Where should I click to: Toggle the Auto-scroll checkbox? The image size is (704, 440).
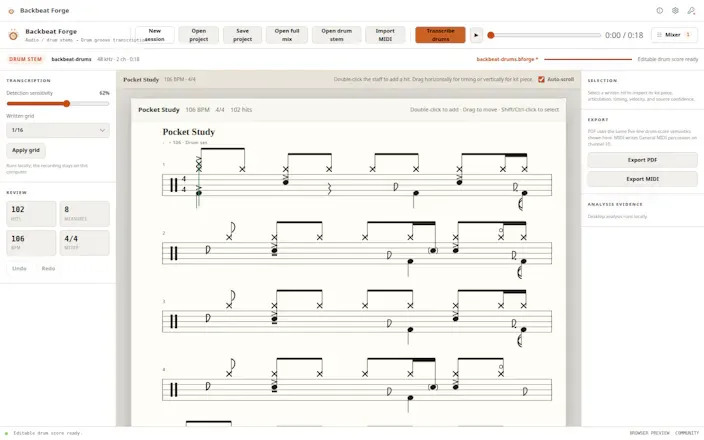541,79
